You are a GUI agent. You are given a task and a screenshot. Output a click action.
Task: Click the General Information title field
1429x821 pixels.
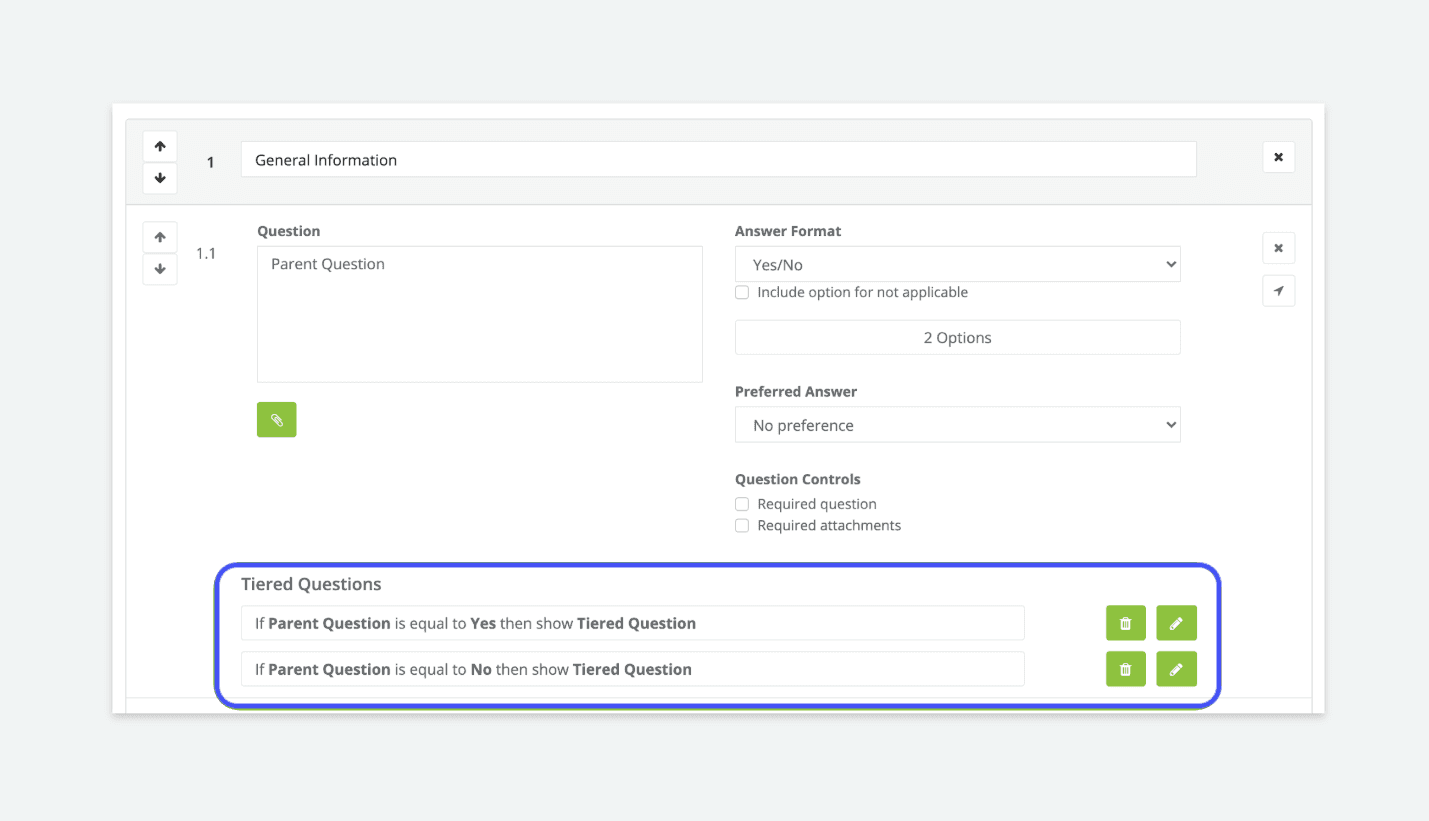(x=718, y=160)
